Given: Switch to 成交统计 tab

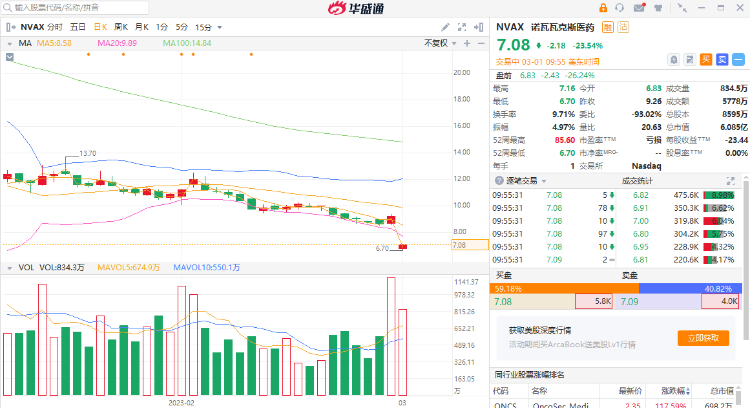Looking at the screenshot, I should [637, 181].
